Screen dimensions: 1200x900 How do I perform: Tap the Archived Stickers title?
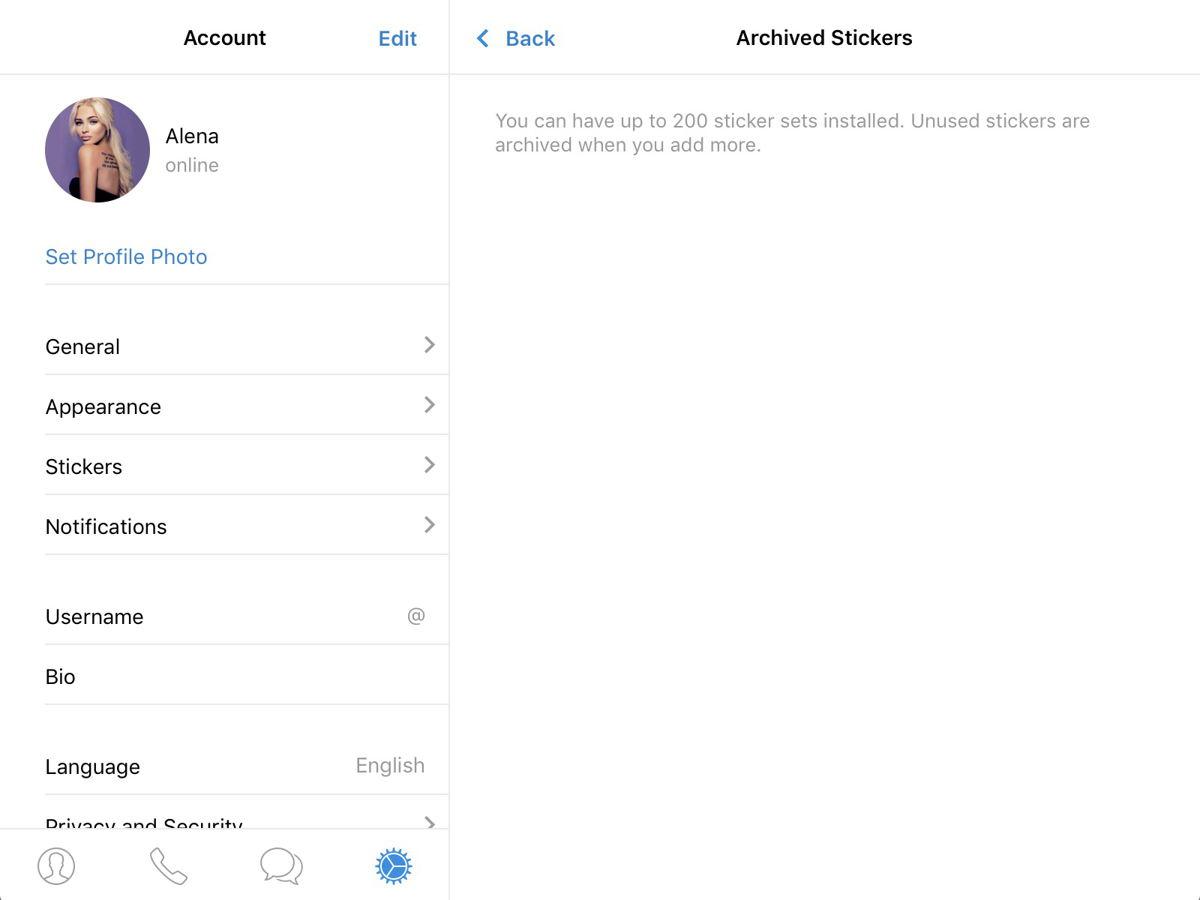tap(824, 38)
